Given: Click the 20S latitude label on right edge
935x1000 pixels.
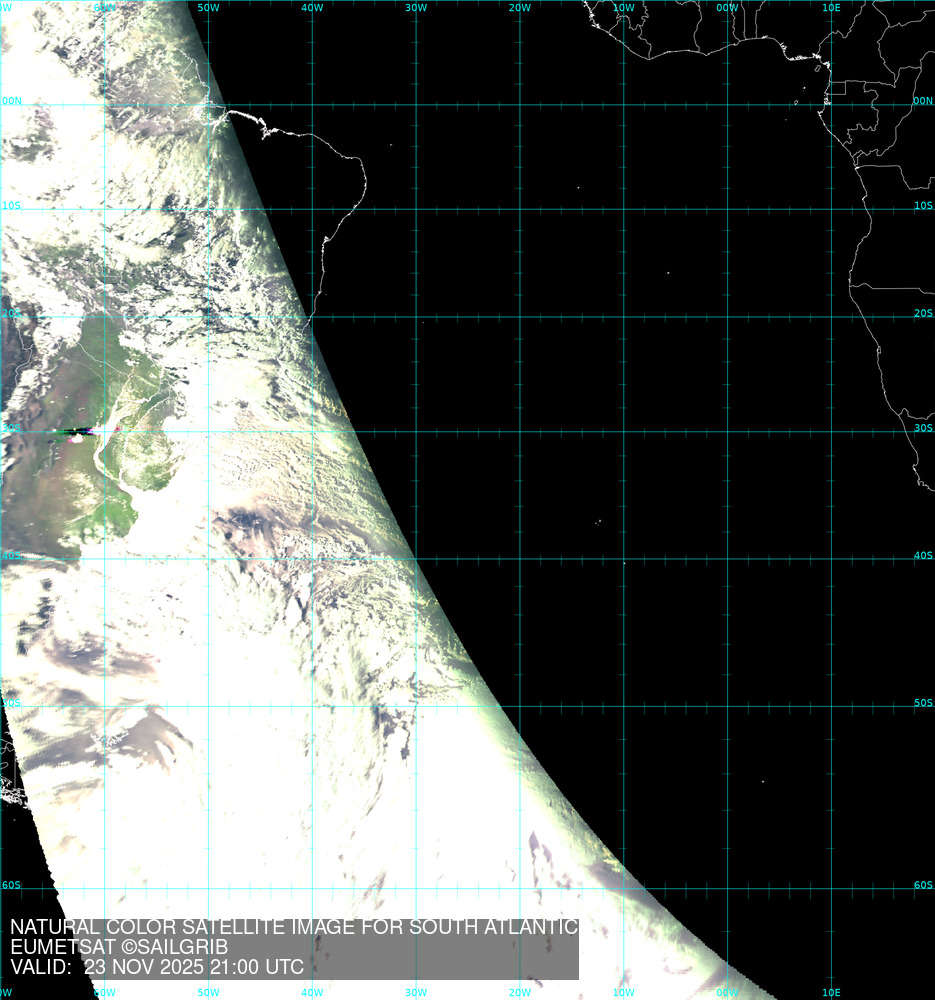Looking at the screenshot, I should pos(923,313).
